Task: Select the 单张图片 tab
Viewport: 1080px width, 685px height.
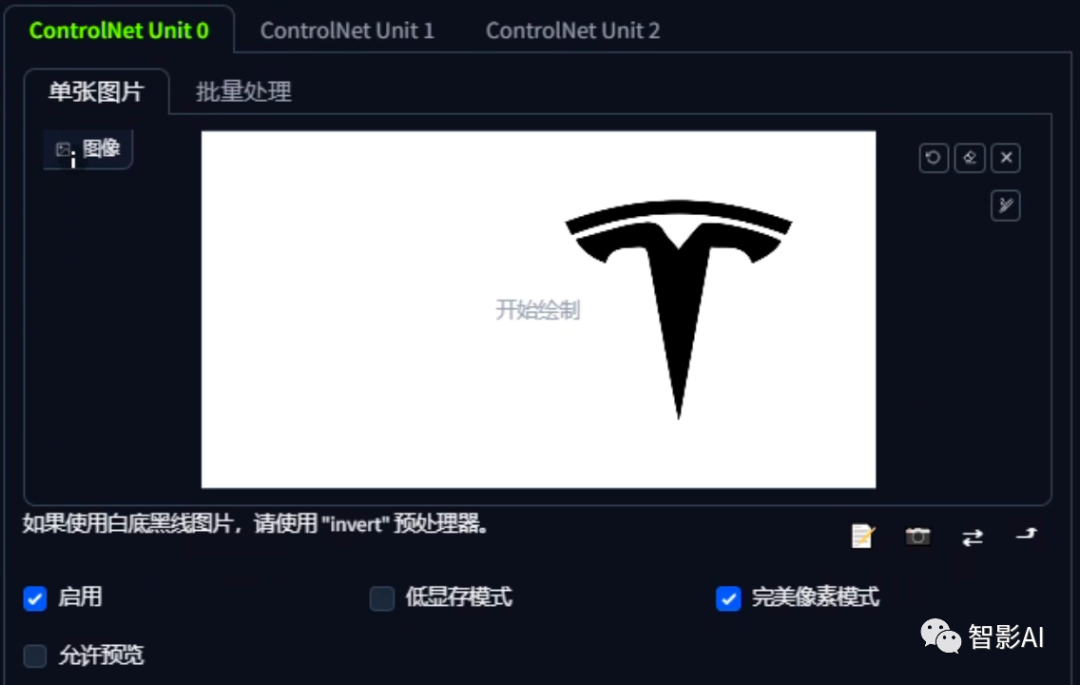Action: coord(96,92)
